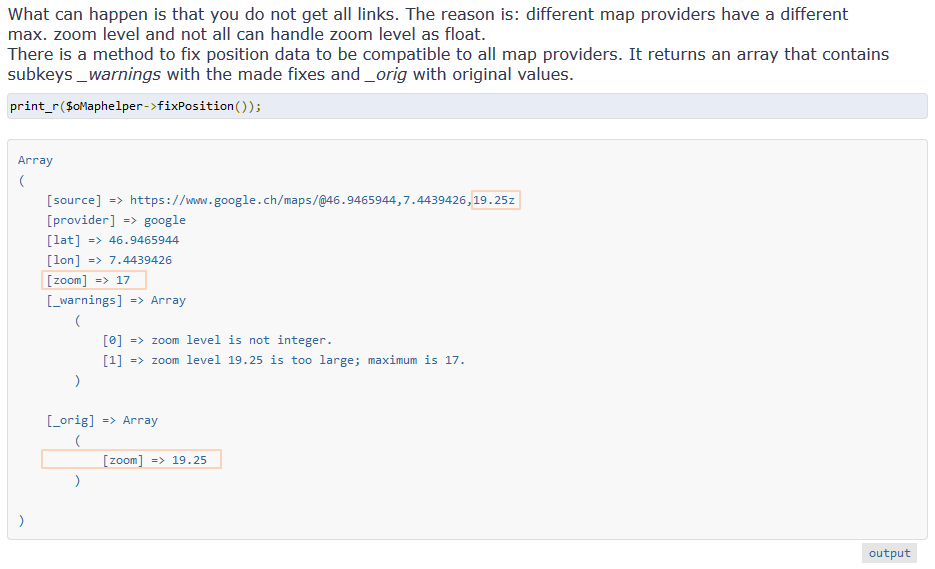This screenshot has height=569, width=935.
Task: Click the italic _warnings word in paragraph
Action: [119, 75]
